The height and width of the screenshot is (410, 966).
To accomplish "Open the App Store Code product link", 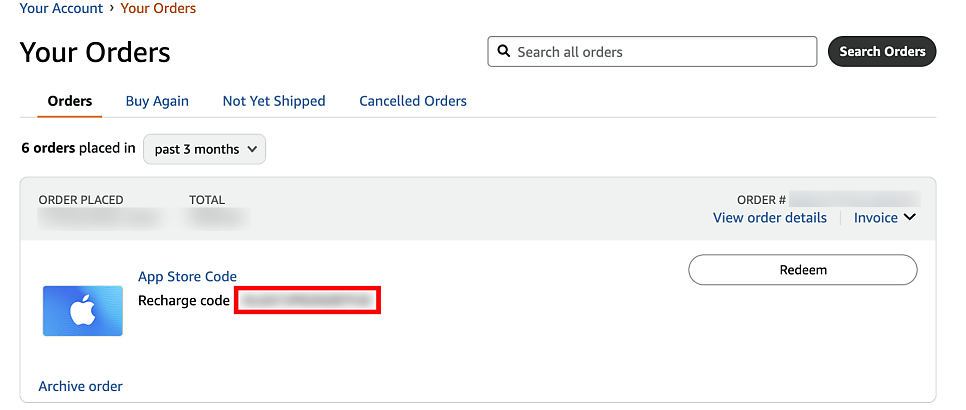I will click(x=187, y=276).
